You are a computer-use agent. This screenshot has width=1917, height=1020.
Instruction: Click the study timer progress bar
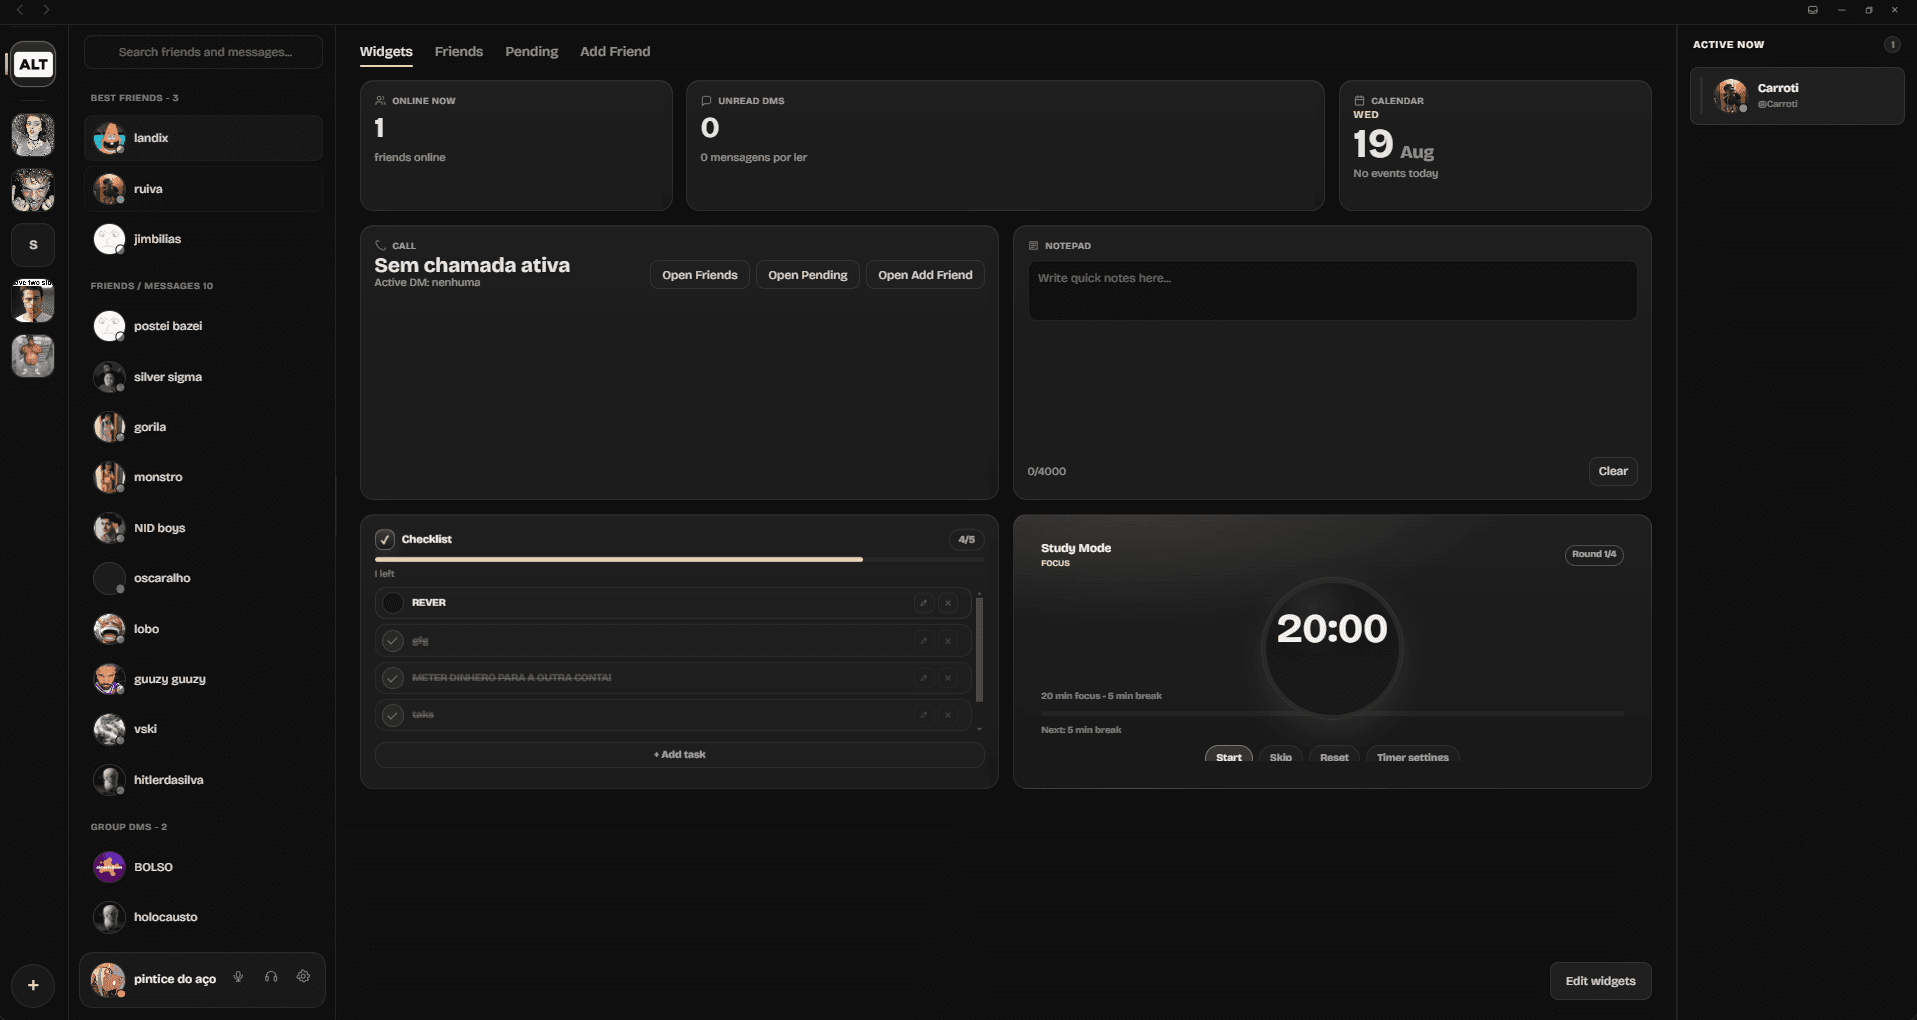[1332, 714]
